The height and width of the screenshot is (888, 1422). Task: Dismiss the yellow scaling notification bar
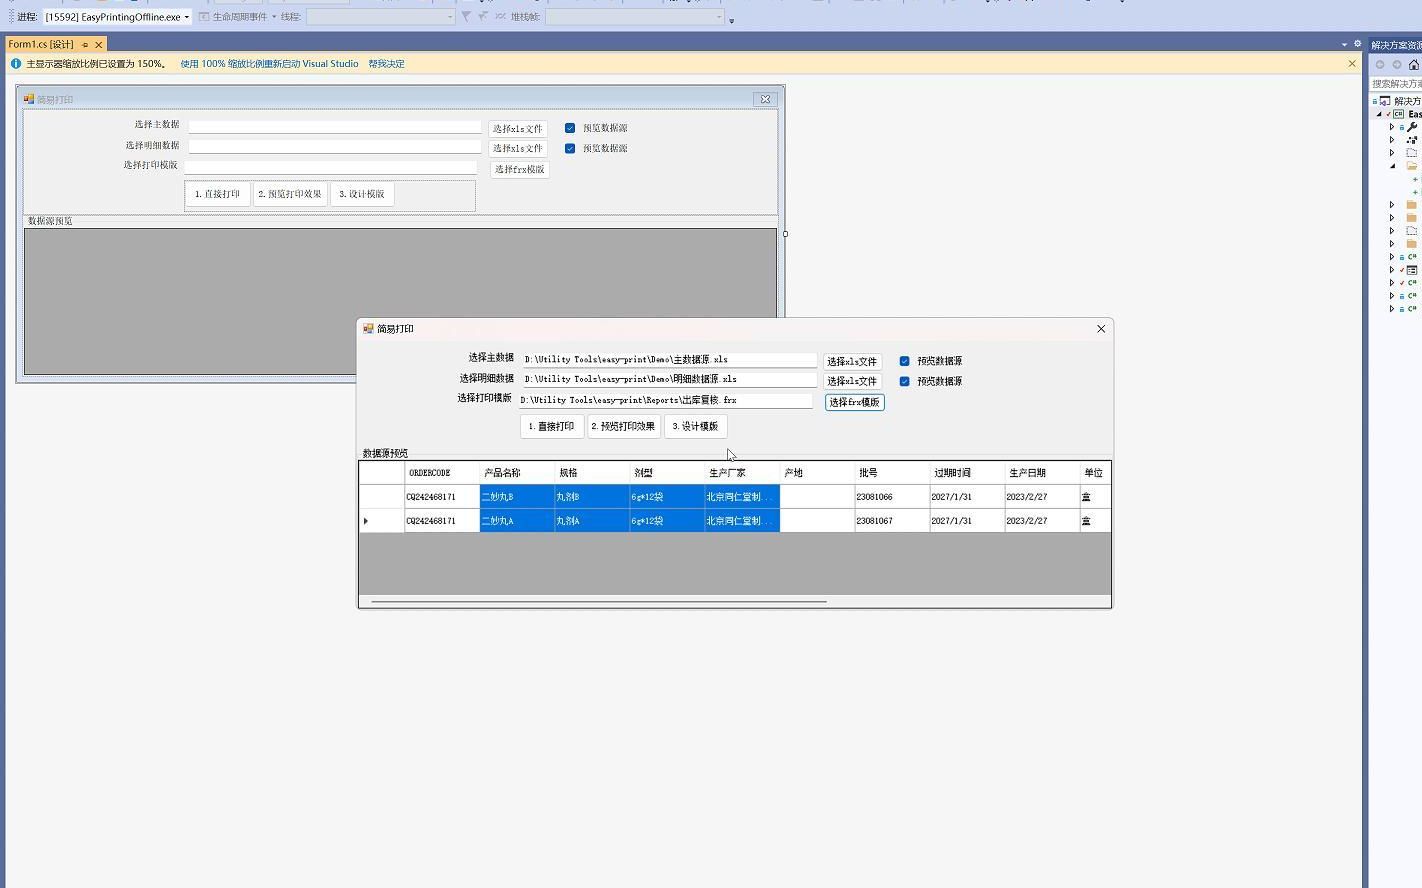pyautogui.click(x=1352, y=64)
